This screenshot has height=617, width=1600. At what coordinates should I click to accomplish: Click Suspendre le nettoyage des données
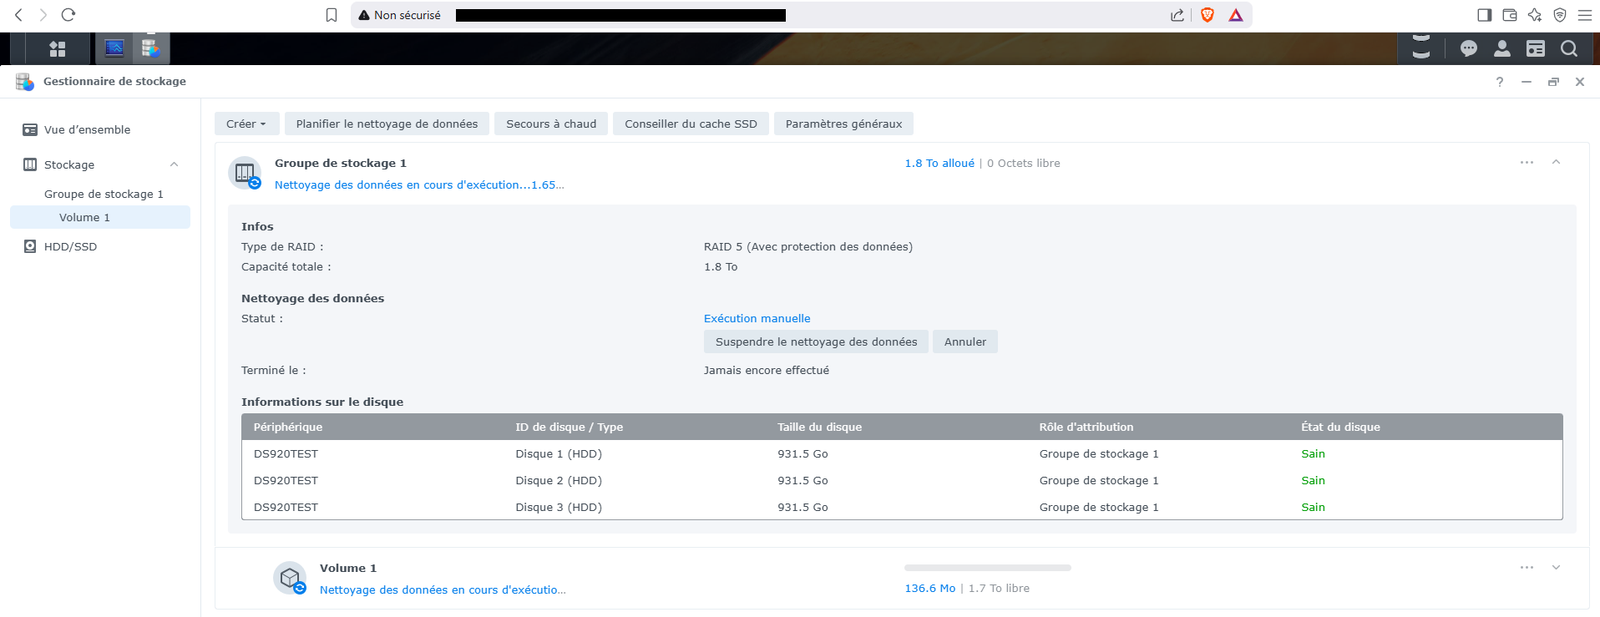816,342
